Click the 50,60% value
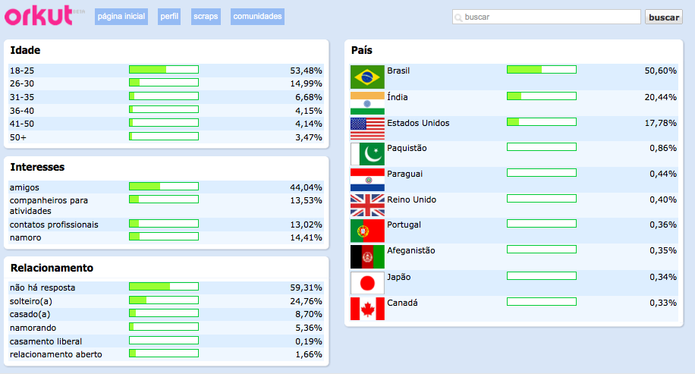The width and height of the screenshot is (695, 374). (660, 70)
